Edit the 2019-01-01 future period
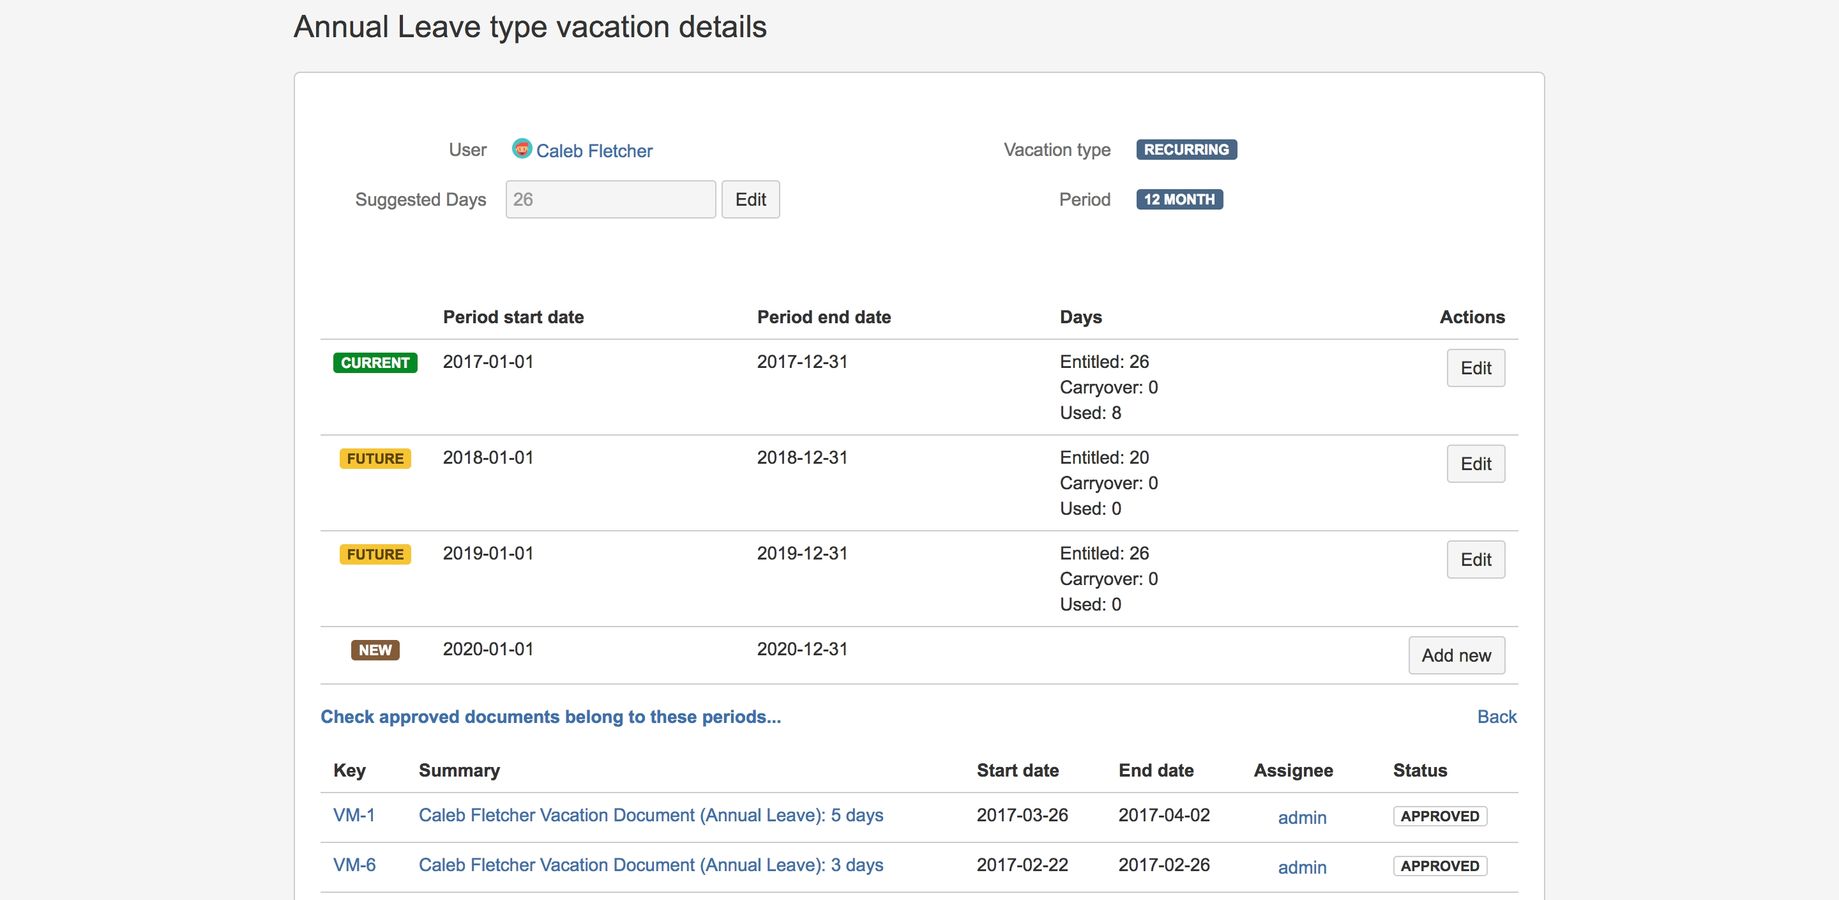This screenshot has width=1839, height=900. click(x=1475, y=560)
